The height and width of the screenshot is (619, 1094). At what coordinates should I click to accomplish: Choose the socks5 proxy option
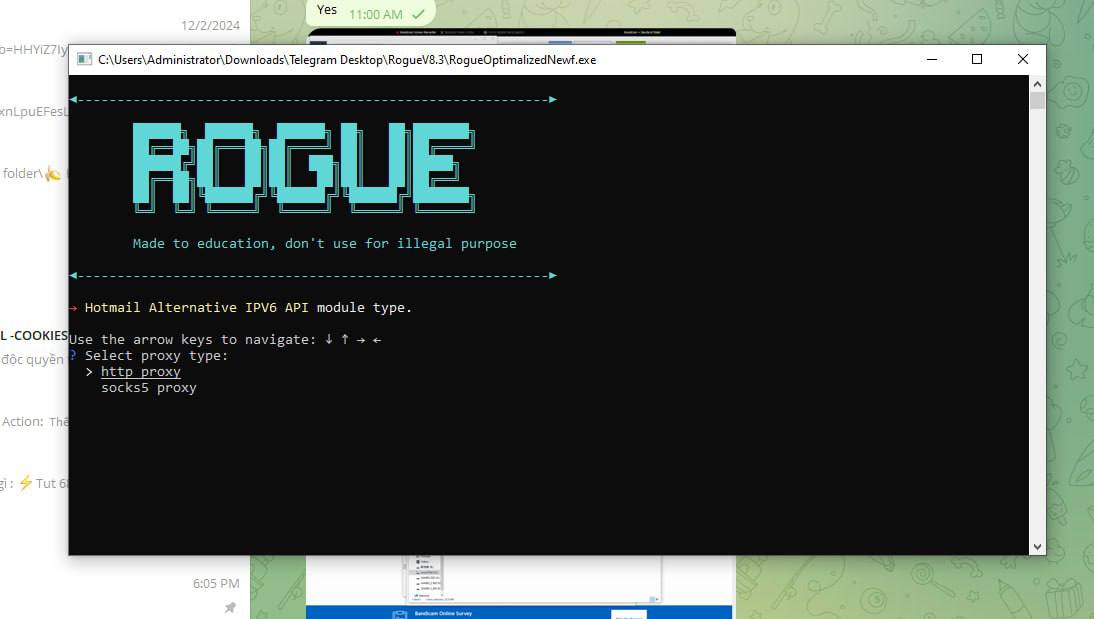coord(148,387)
